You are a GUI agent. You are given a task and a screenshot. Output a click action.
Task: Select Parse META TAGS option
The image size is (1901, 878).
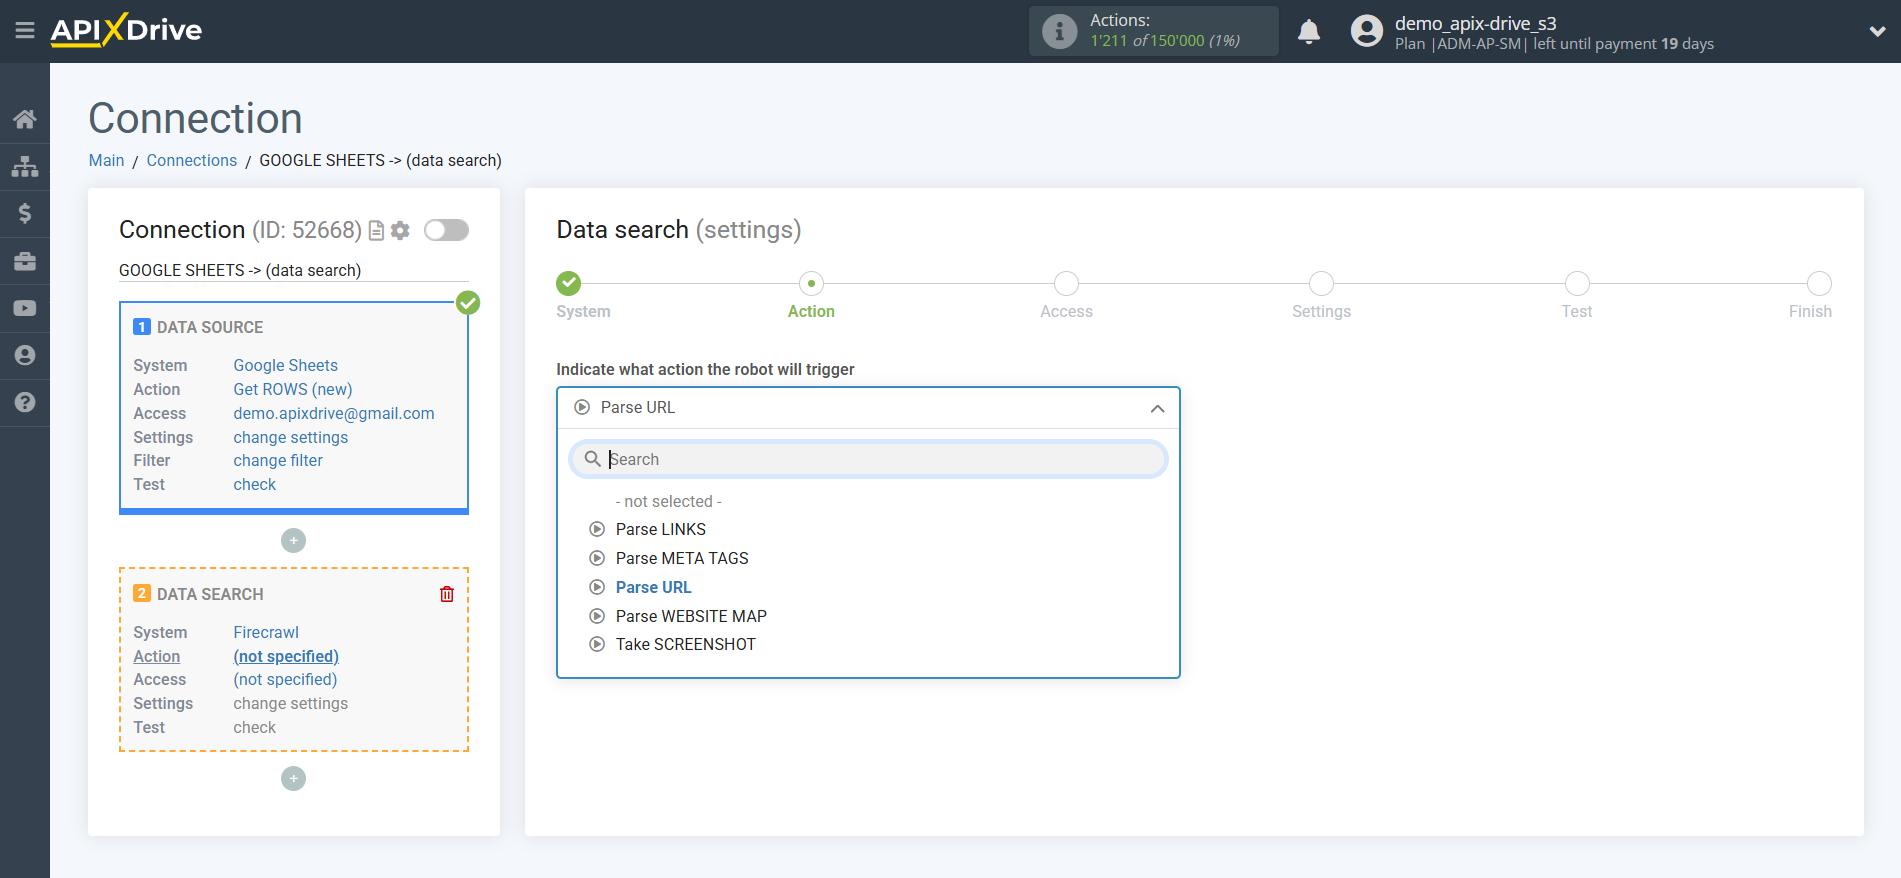tap(682, 558)
